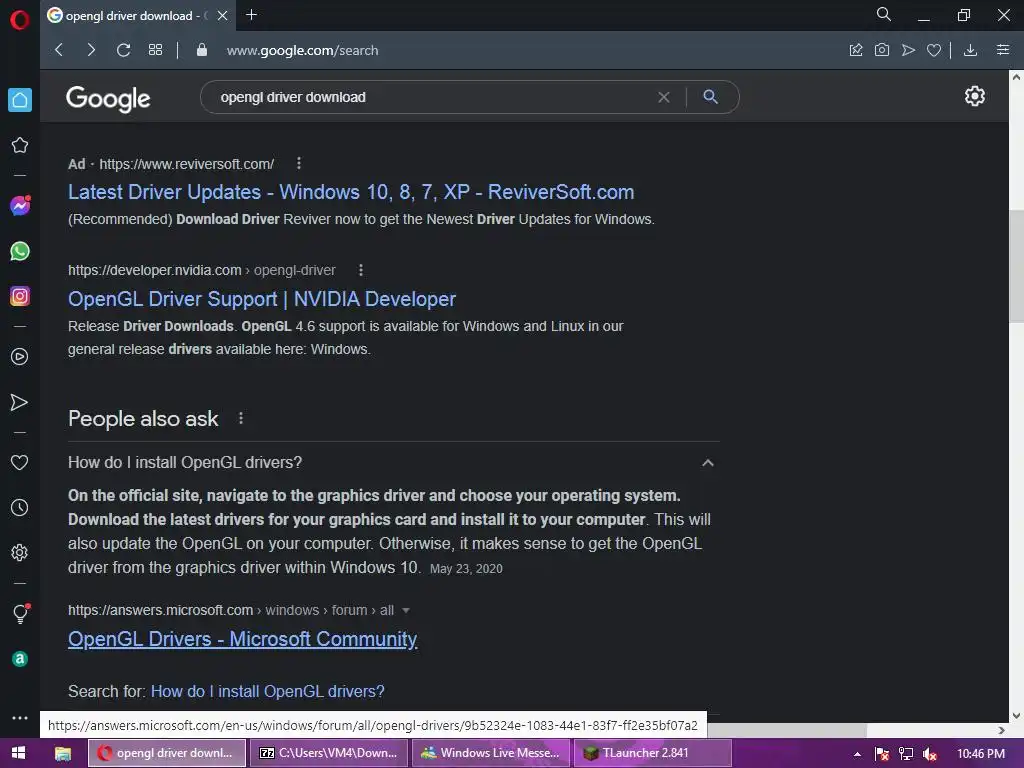Viewport: 1024px width, 768px height.
Task: Open the green 'a' sidebar extension
Action: 20,659
